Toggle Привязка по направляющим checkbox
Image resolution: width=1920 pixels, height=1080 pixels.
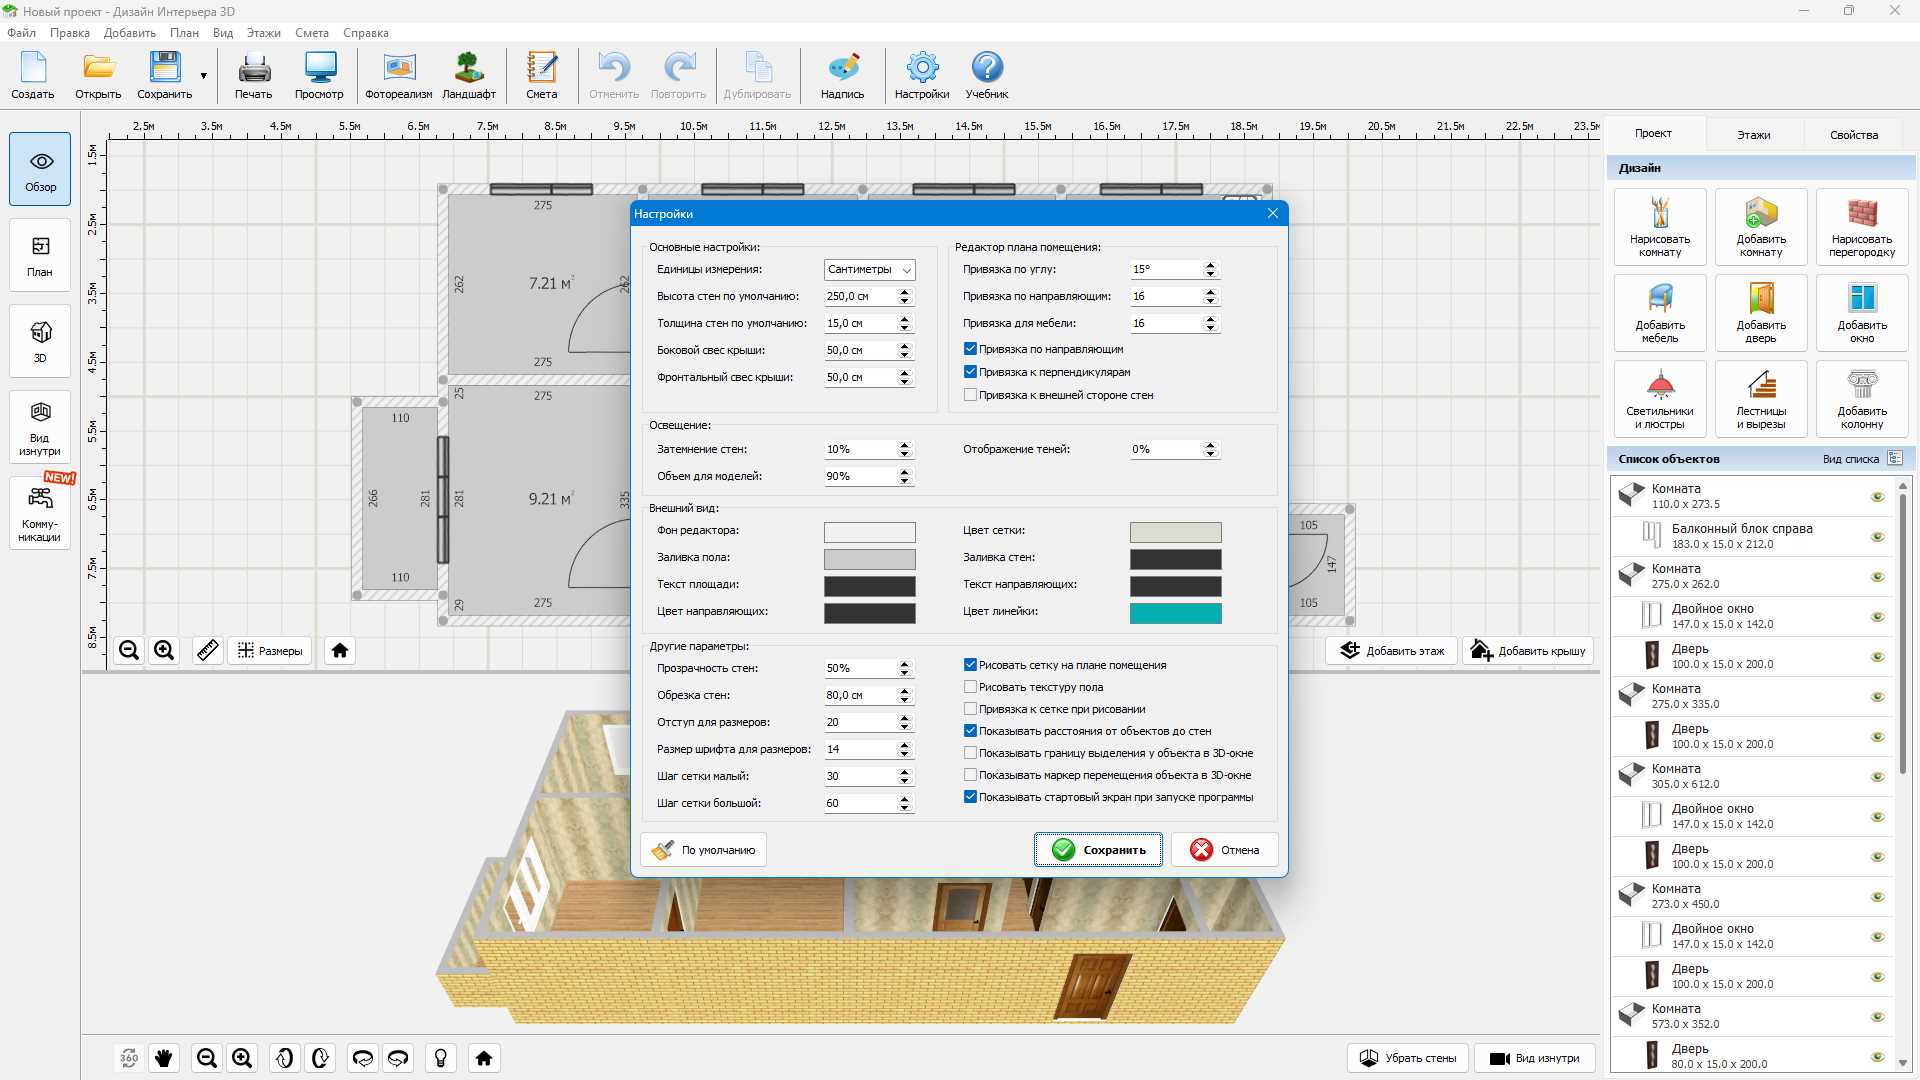pos(970,349)
